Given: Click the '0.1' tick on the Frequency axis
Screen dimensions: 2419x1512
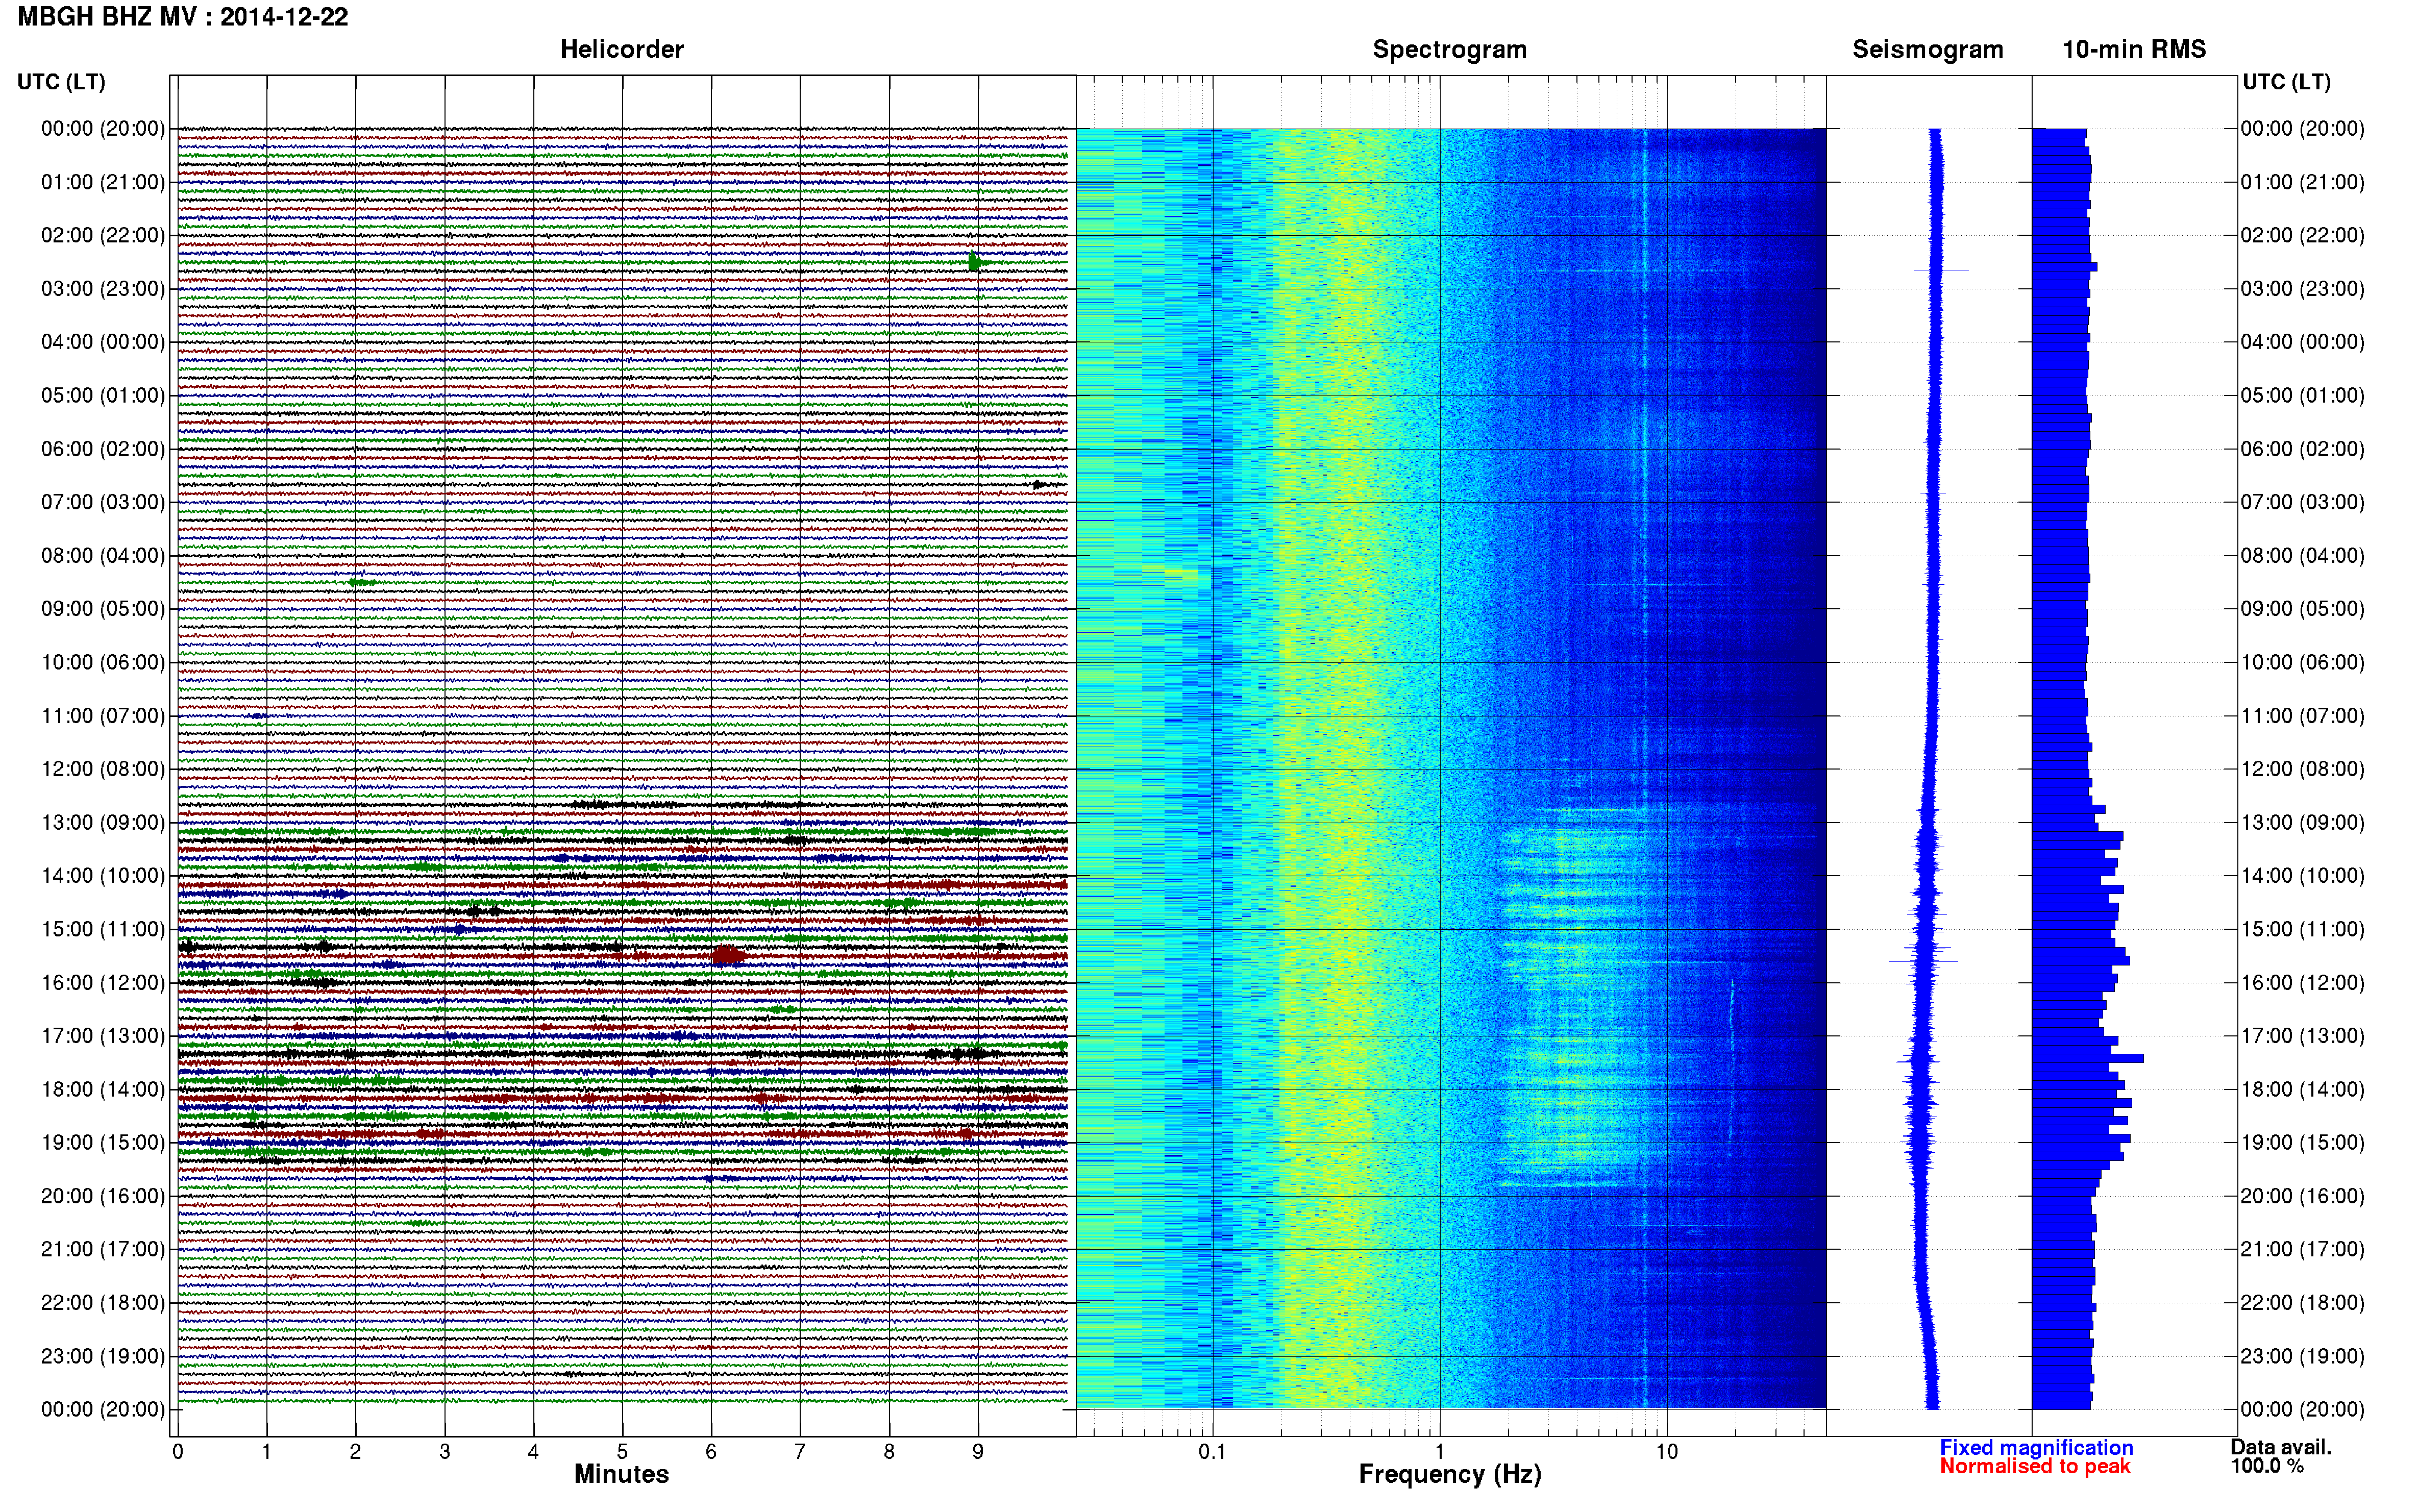Looking at the screenshot, I should pos(1212,1452).
